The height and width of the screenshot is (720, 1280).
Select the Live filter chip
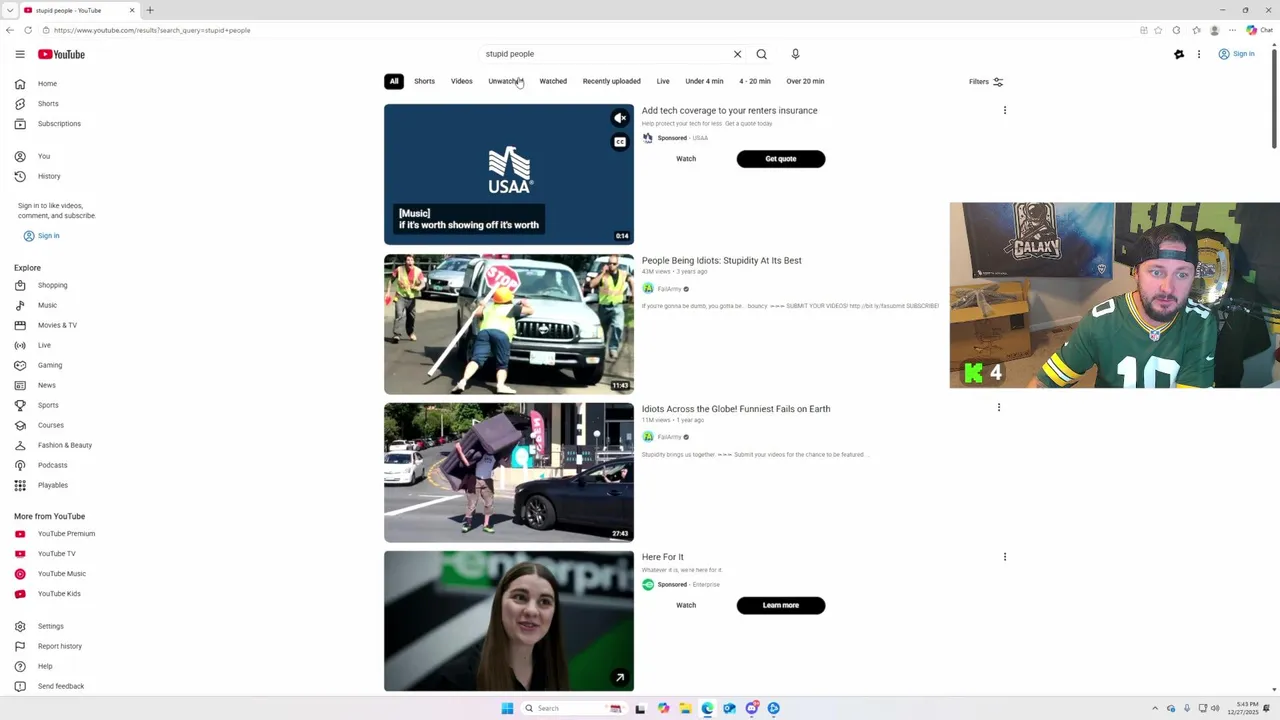pyautogui.click(x=663, y=81)
